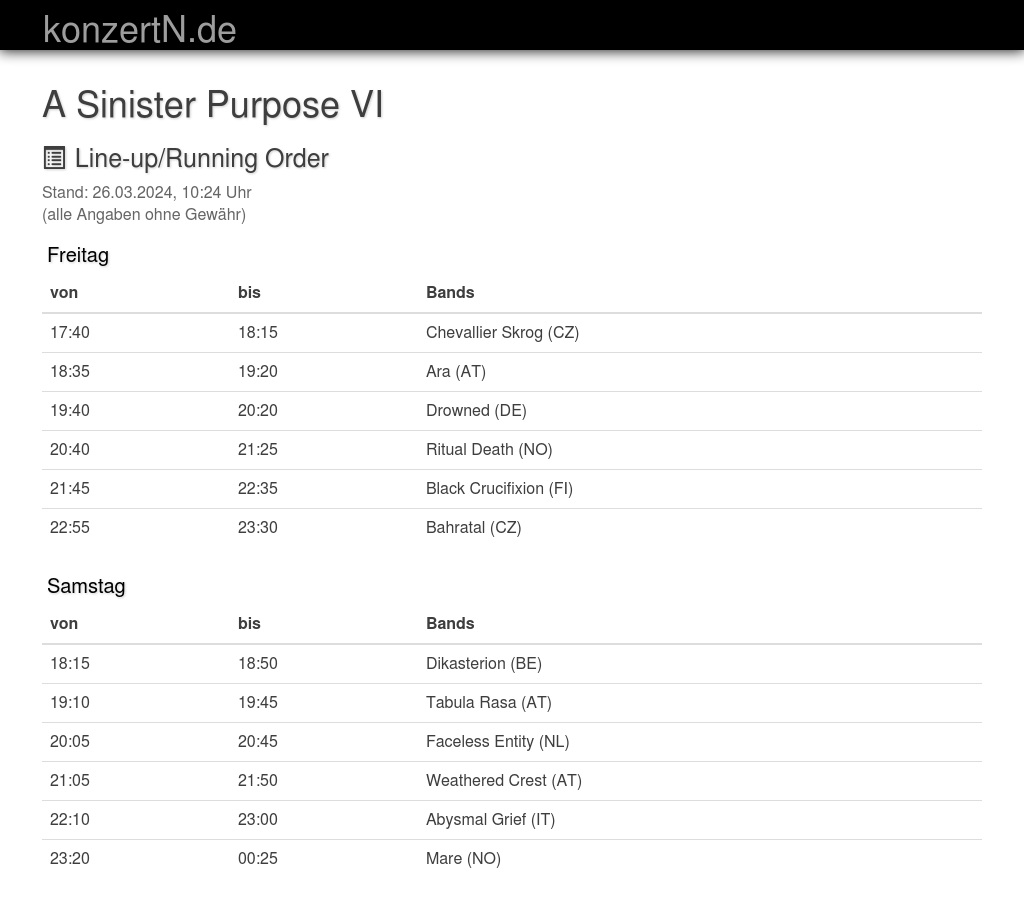This screenshot has height=898, width=1024.
Task: Click the A Sinister Purpose VI heading
Action: [213, 105]
